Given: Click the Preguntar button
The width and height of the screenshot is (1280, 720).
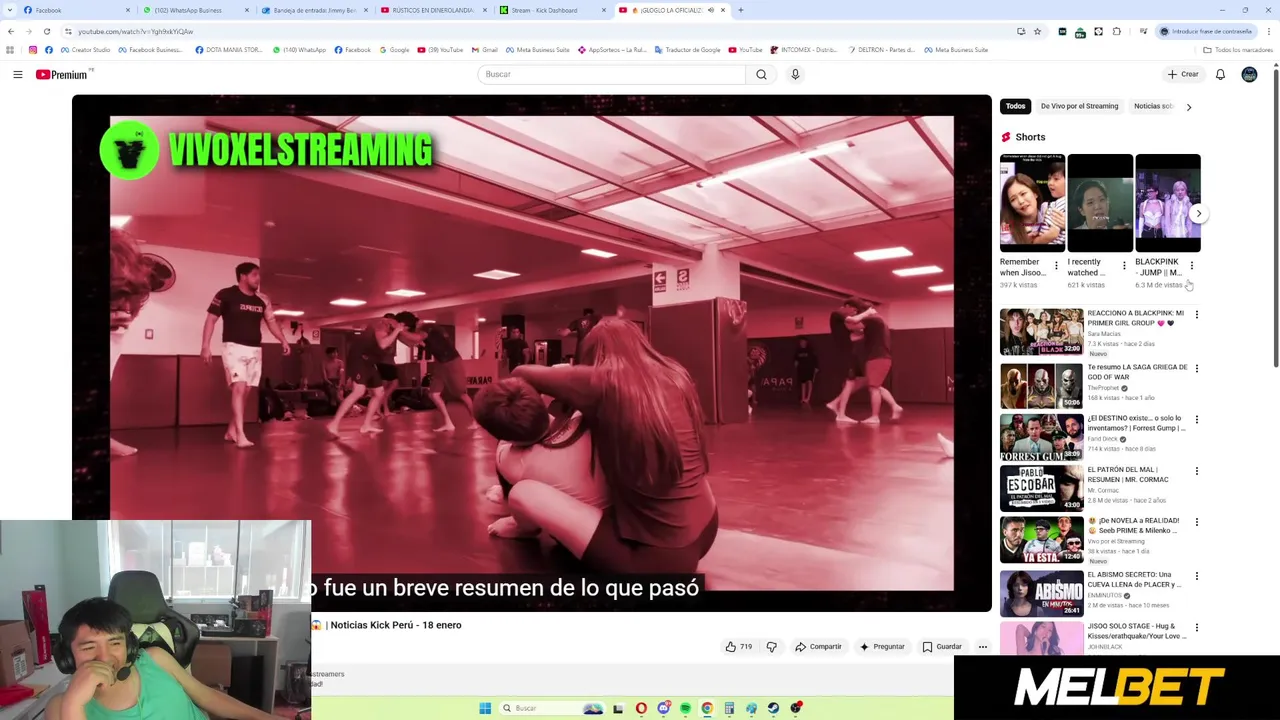Looking at the screenshot, I should coord(881,647).
